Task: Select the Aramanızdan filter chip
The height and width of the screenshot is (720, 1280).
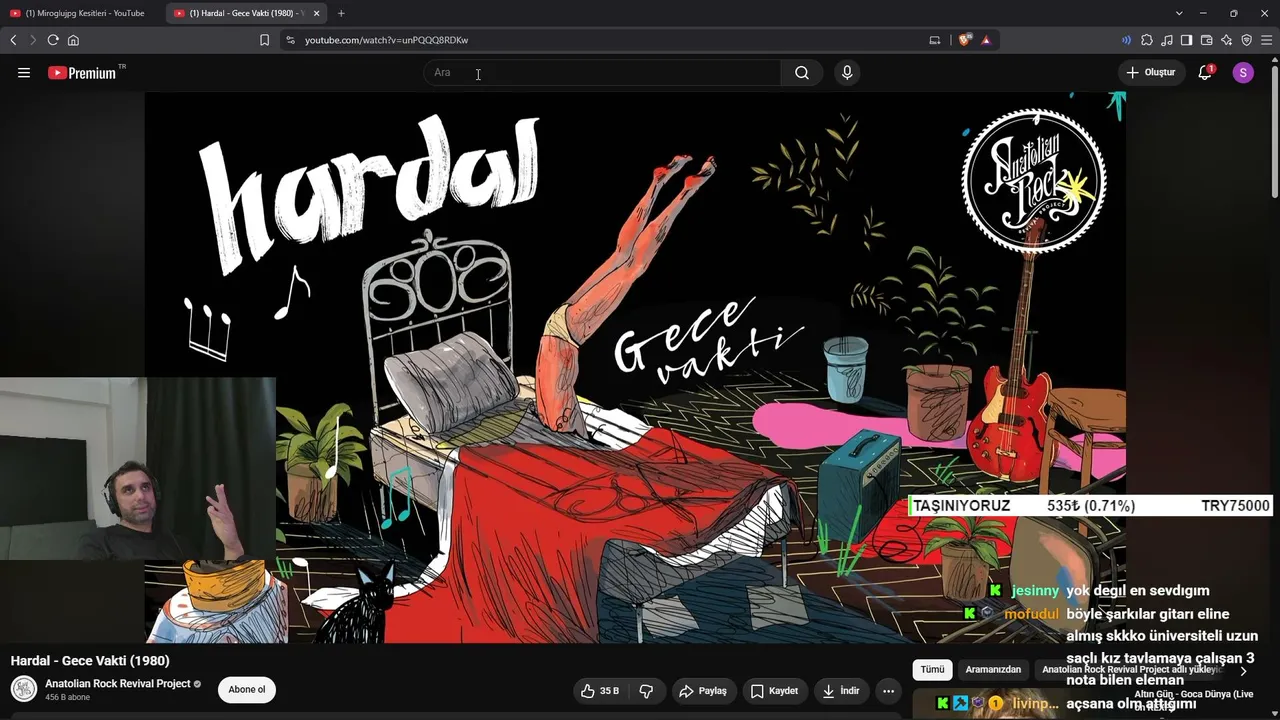Action: [993, 669]
